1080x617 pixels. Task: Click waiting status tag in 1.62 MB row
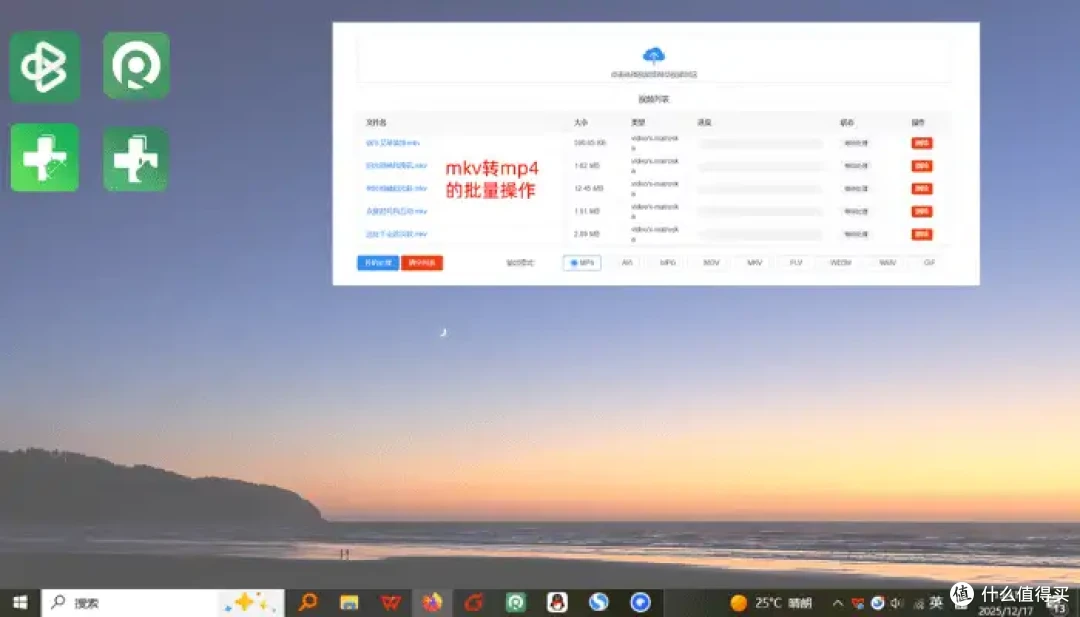[x=856, y=166]
